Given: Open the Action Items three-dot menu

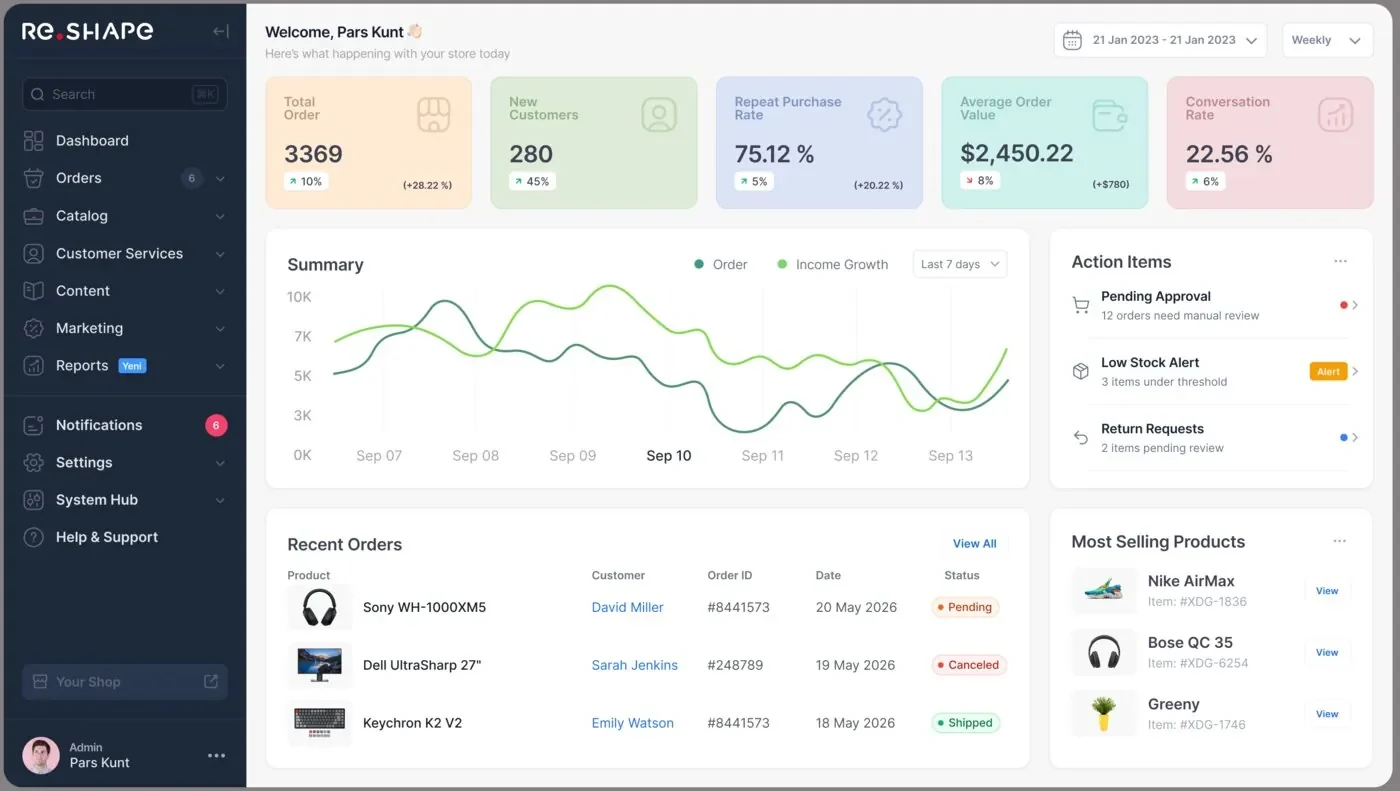Looking at the screenshot, I should pos(1340,261).
